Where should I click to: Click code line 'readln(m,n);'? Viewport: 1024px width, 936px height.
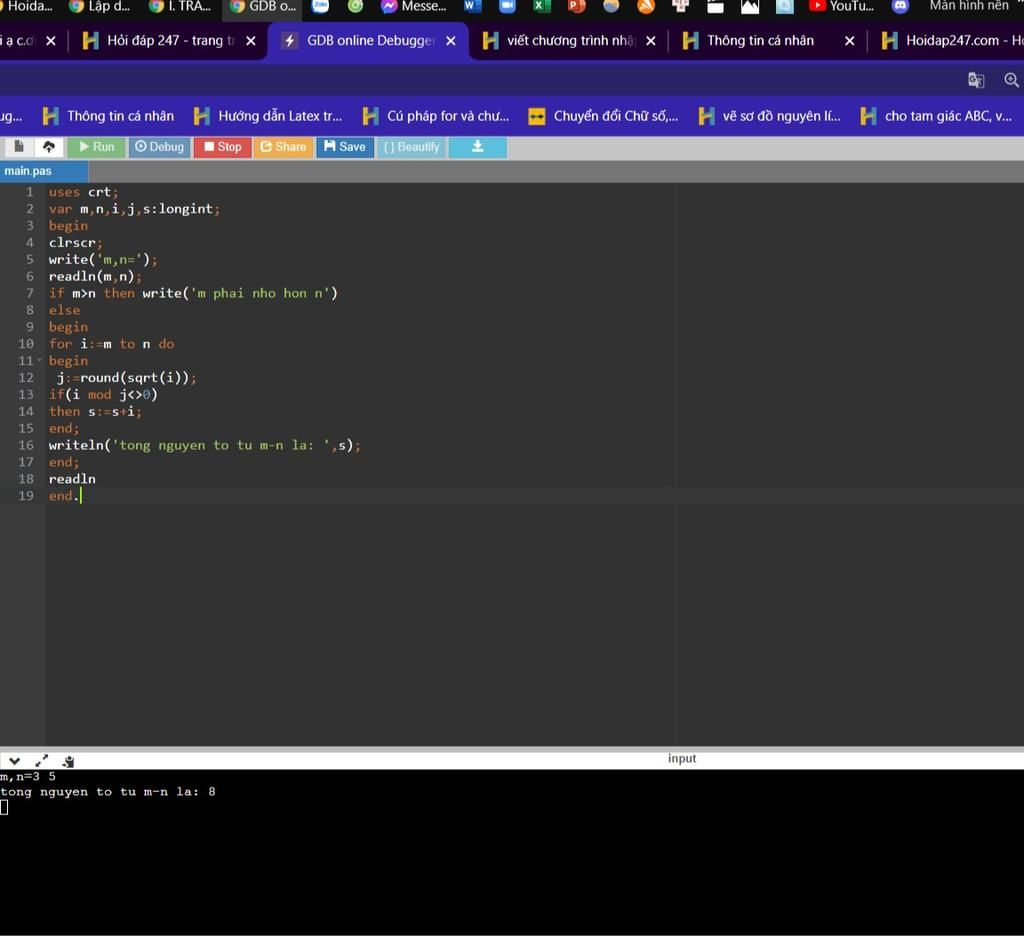point(95,276)
